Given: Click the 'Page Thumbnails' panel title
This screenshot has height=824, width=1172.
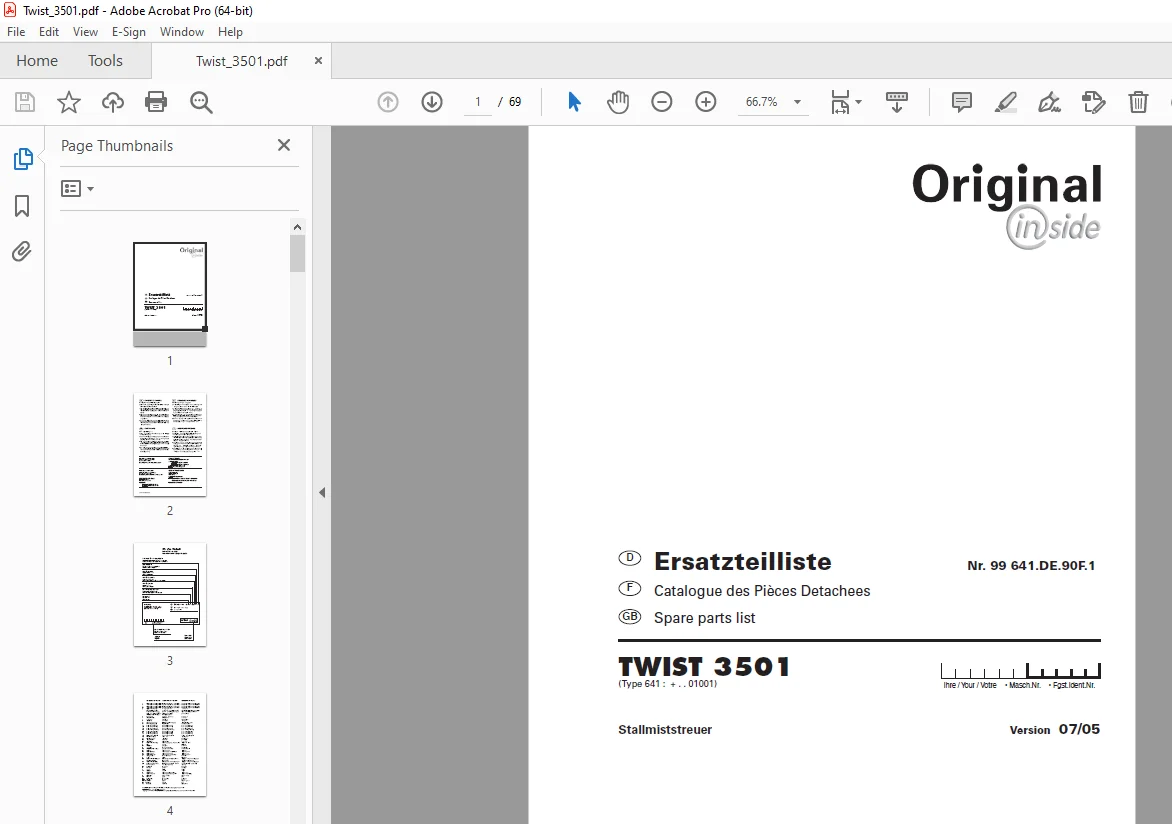Looking at the screenshot, I should [117, 146].
